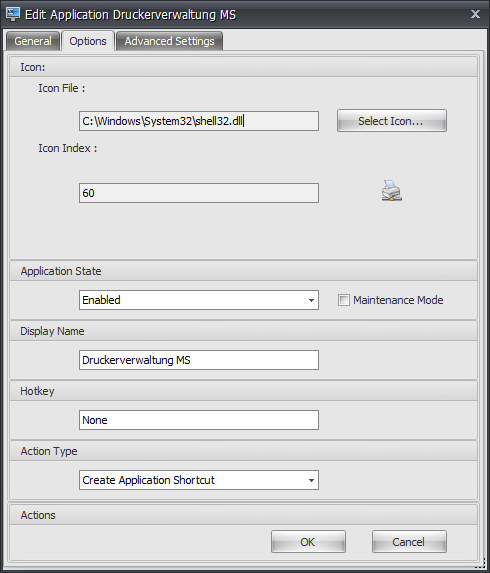Screen dimensions: 490x573
Task: Click the Display Name section header
Action: 243,331
